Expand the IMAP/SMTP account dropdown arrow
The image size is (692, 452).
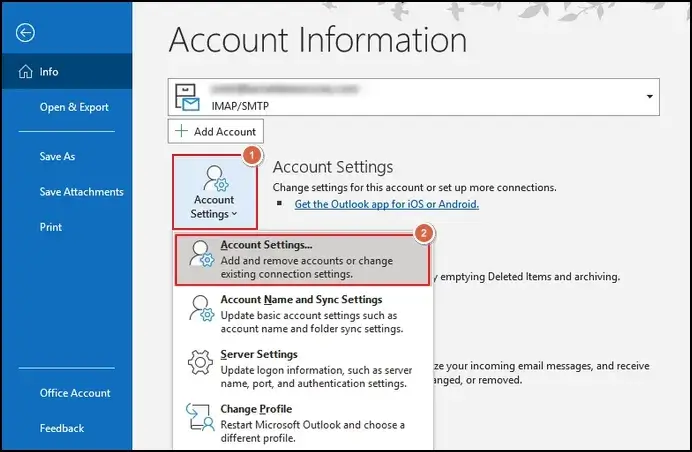pos(650,97)
